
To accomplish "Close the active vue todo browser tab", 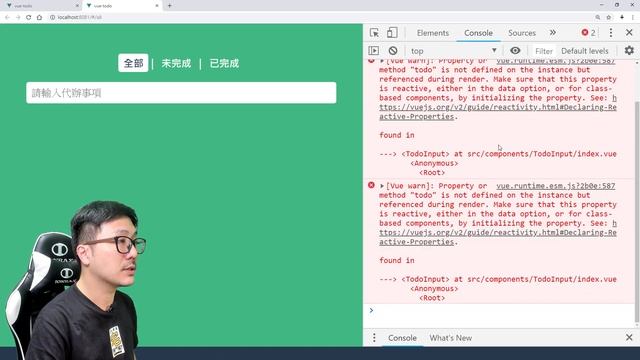I will (x=157, y=6).
